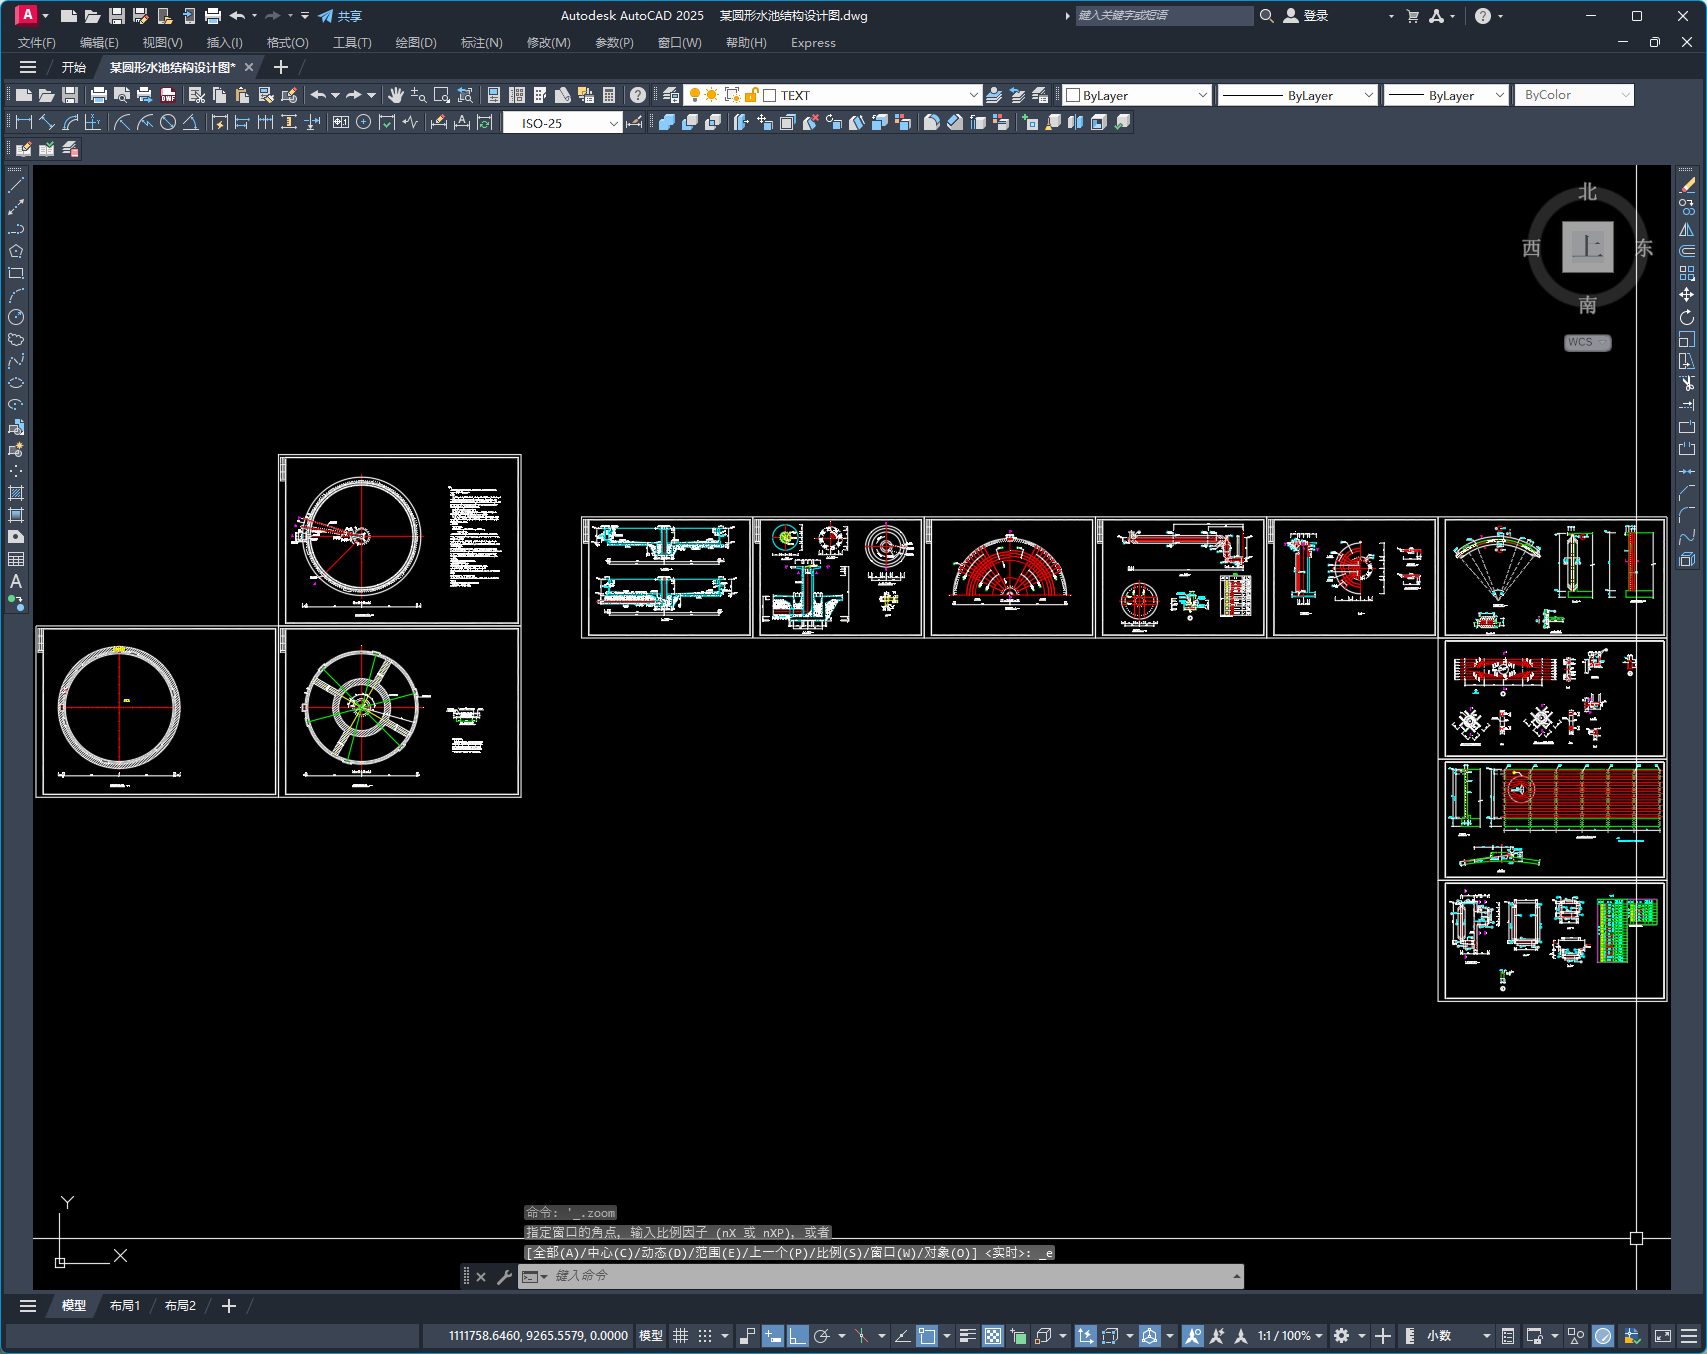The width and height of the screenshot is (1707, 1354).
Task: Open the Plot Preview tool
Action: click(x=121, y=95)
